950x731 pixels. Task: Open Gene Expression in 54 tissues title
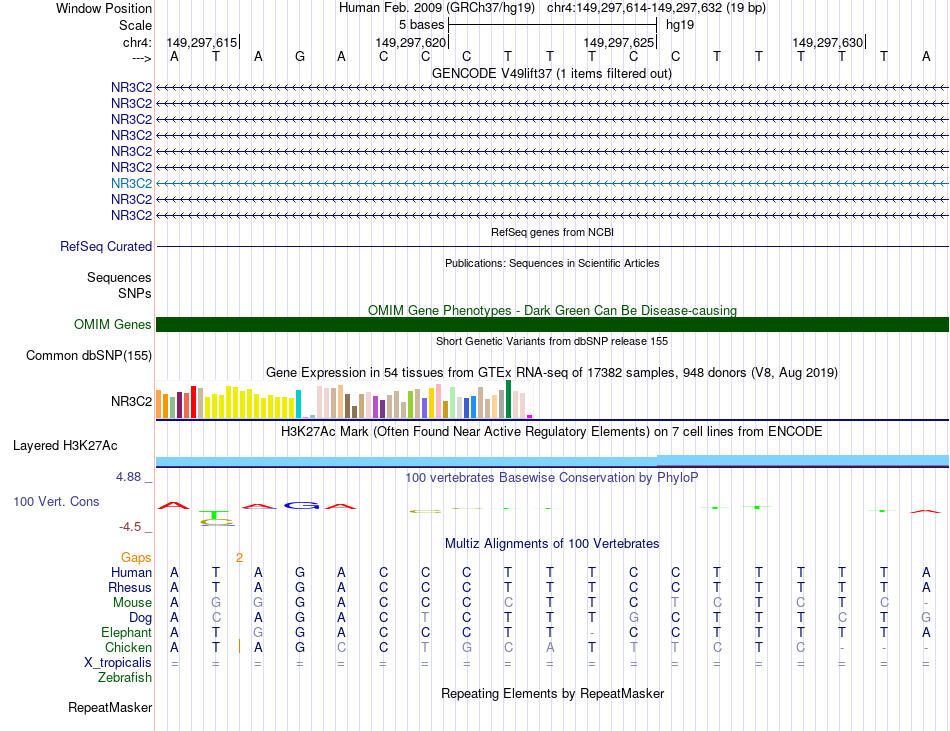pos(552,372)
